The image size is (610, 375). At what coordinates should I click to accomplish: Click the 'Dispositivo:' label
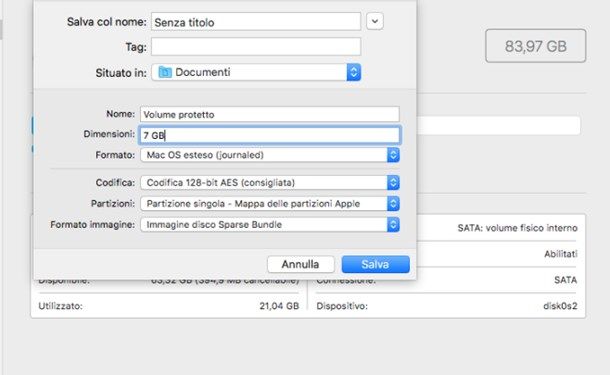(342, 306)
